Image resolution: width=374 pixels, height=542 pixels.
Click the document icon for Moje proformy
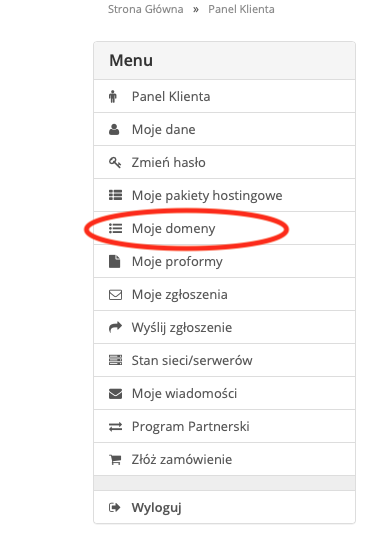coord(115,261)
